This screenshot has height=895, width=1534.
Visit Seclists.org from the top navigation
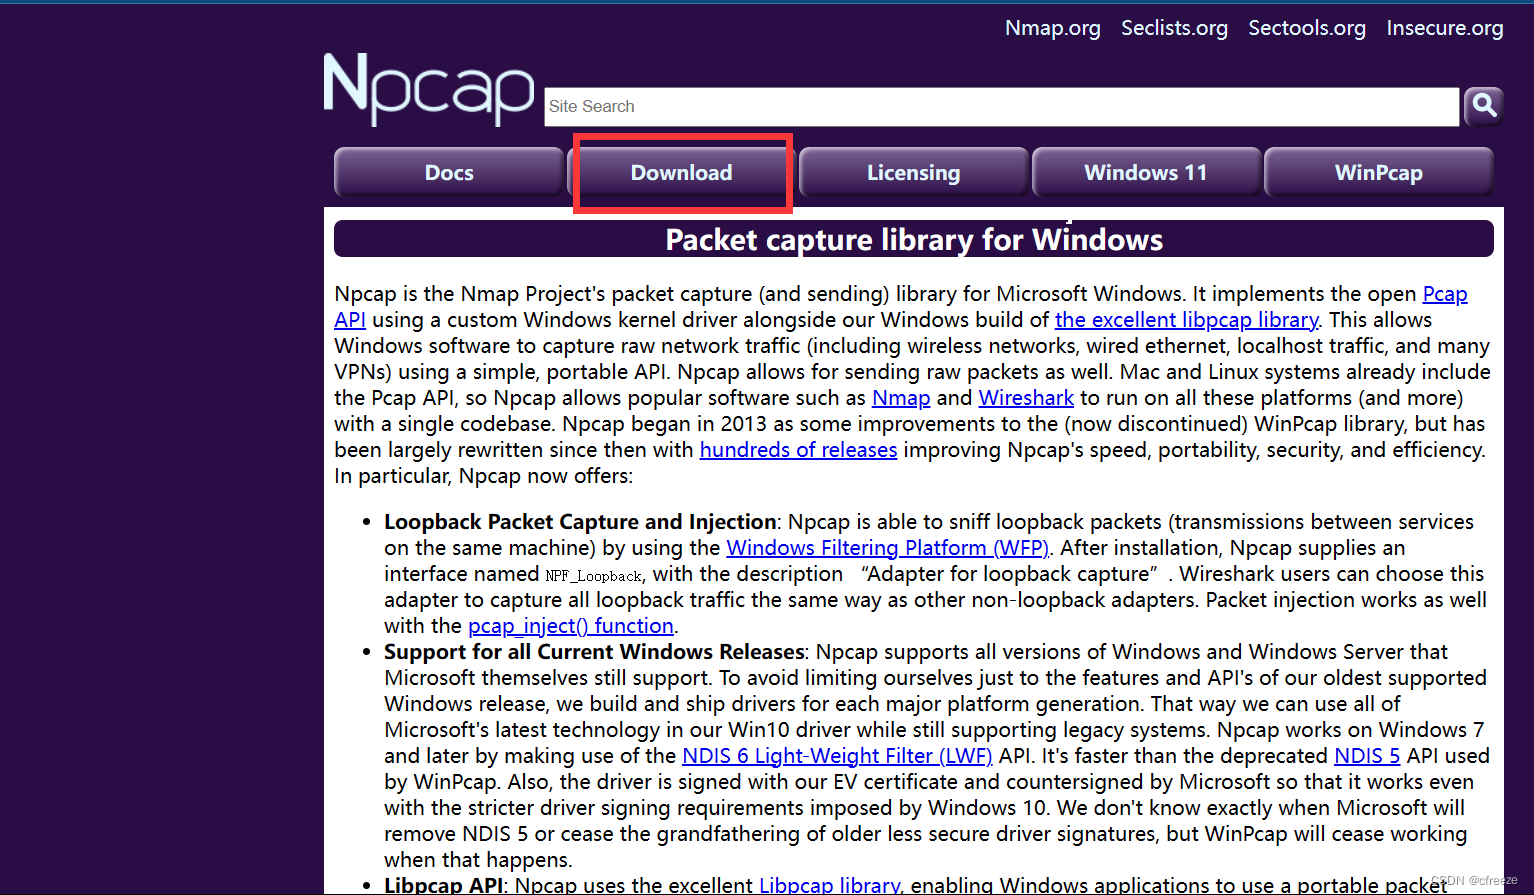coord(1174,28)
